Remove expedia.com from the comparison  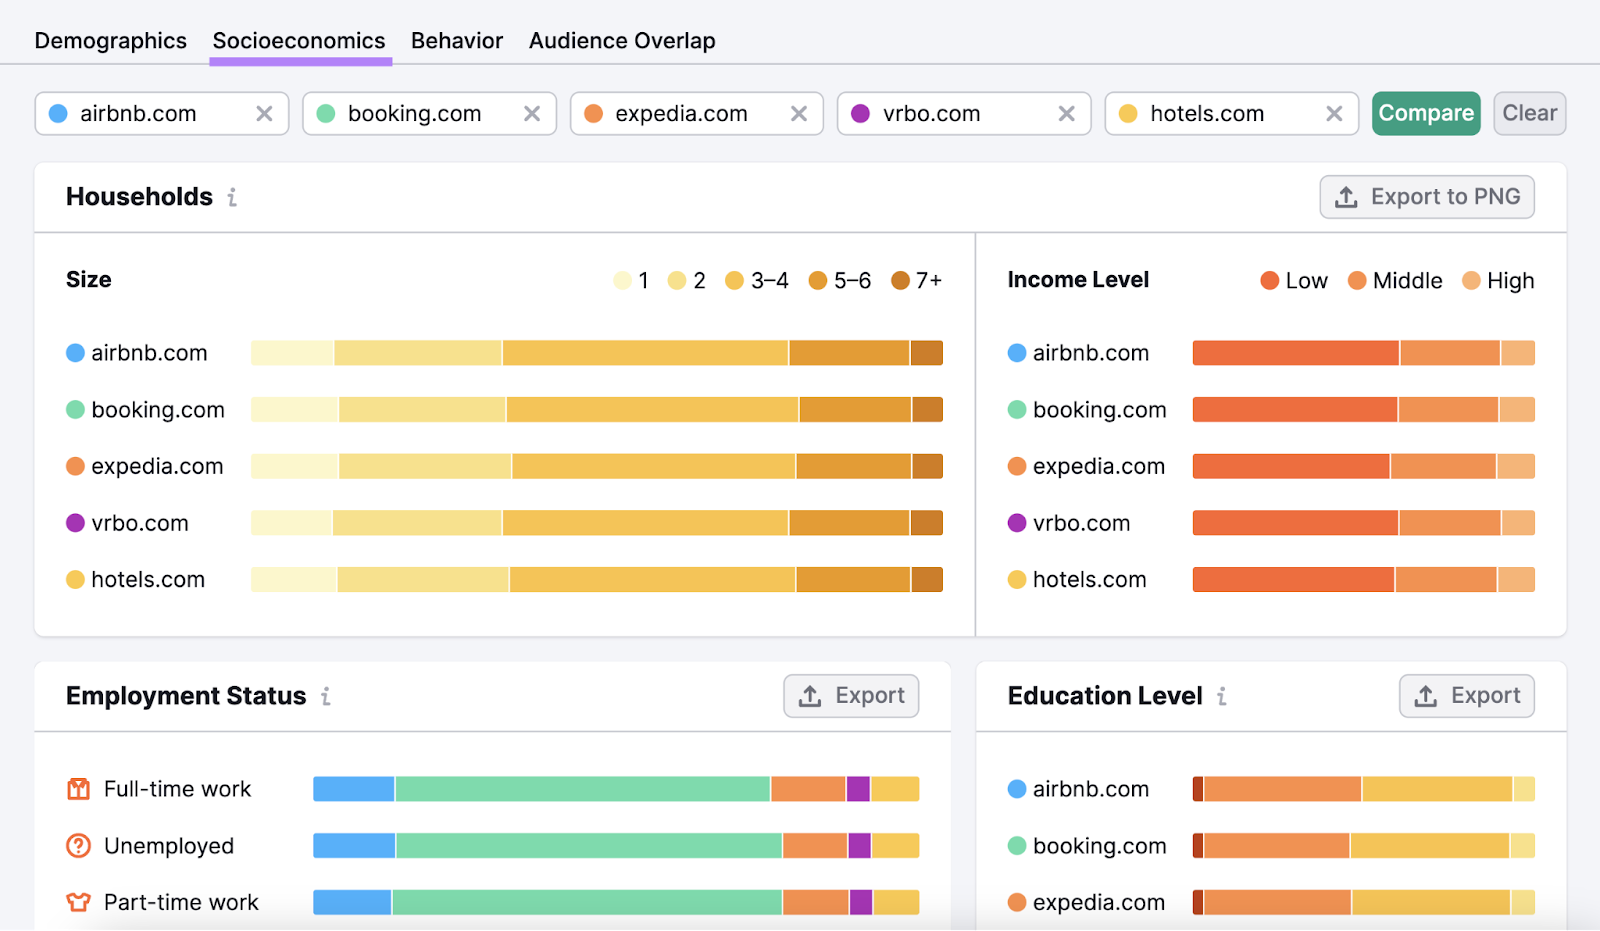[798, 113]
